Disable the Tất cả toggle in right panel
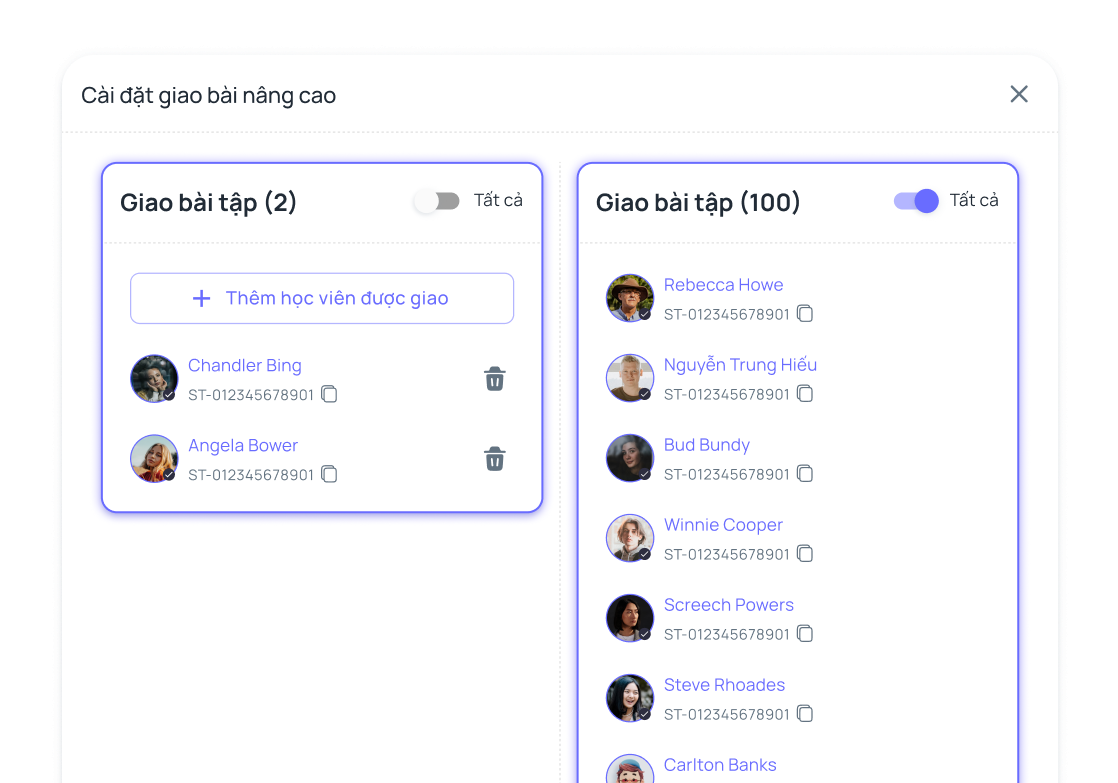Image resolution: width=1118 pixels, height=783 pixels. click(x=916, y=201)
